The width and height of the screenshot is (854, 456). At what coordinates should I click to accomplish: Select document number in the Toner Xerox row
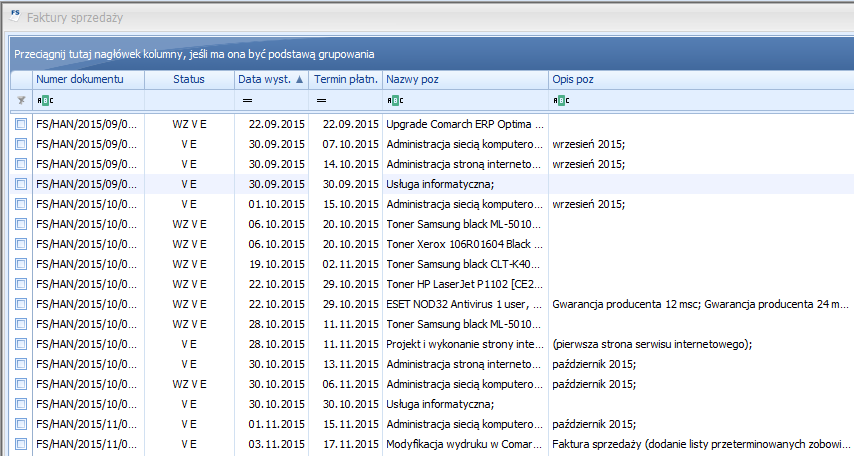(x=88, y=244)
